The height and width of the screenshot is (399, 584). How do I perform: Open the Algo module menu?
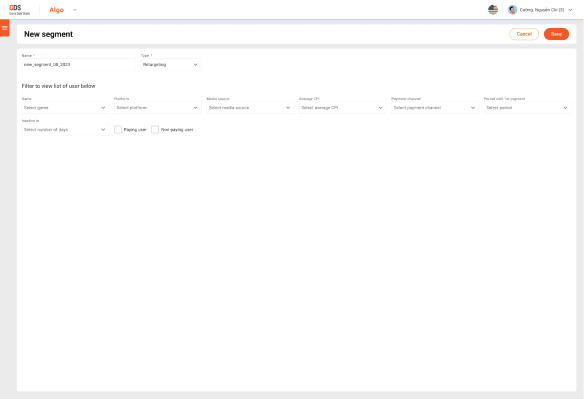coord(57,10)
